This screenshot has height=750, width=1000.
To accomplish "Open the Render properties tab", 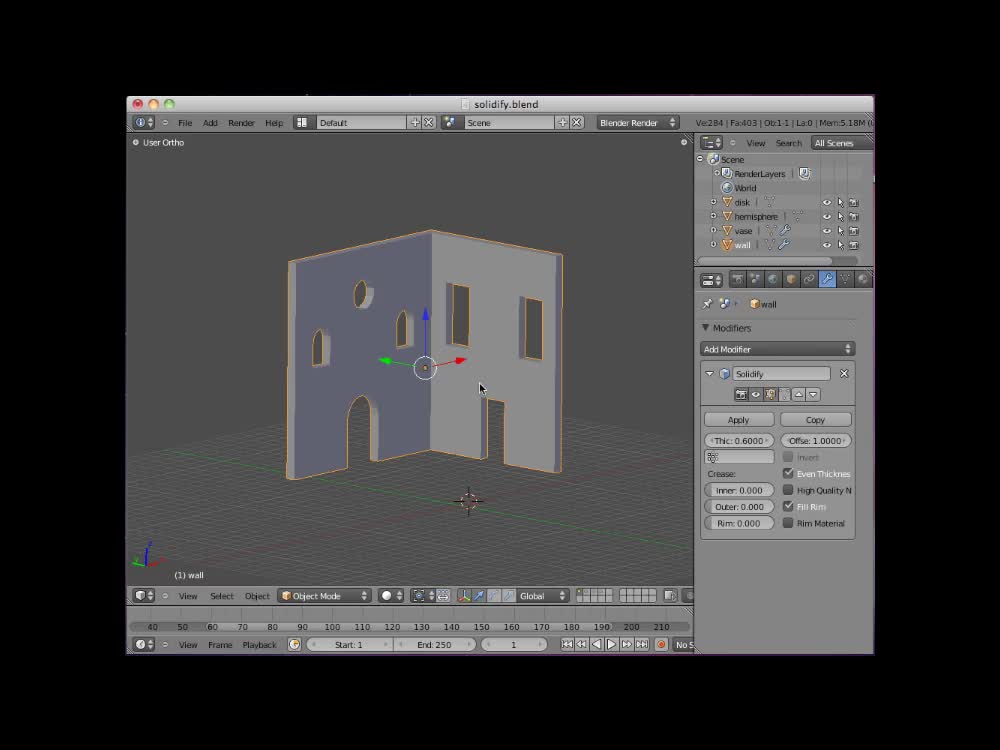I will [x=737, y=279].
